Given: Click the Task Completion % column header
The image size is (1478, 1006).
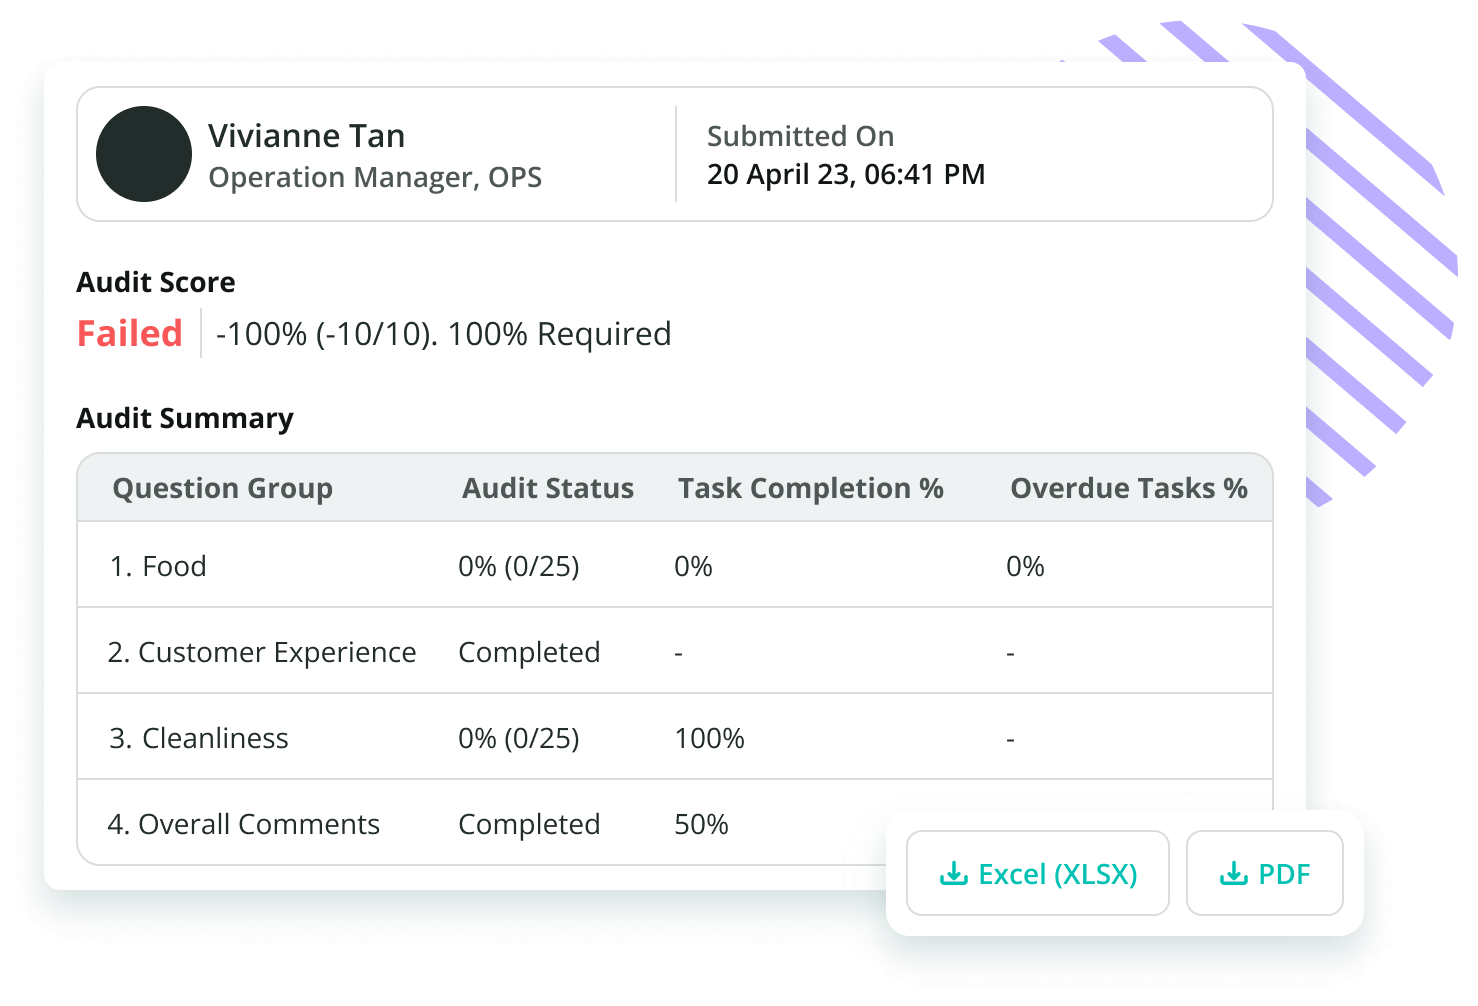Looking at the screenshot, I should pyautogui.click(x=810, y=488).
